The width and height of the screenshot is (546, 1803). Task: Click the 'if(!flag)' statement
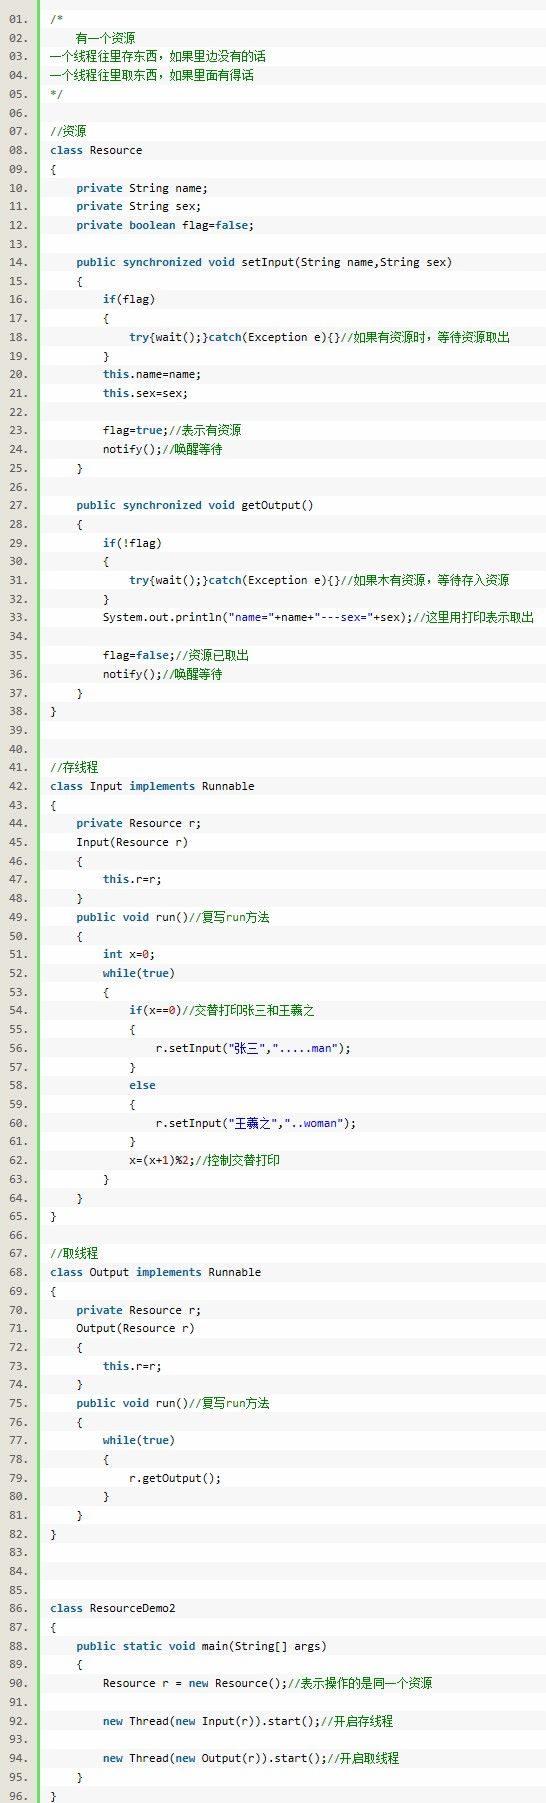click(132, 543)
